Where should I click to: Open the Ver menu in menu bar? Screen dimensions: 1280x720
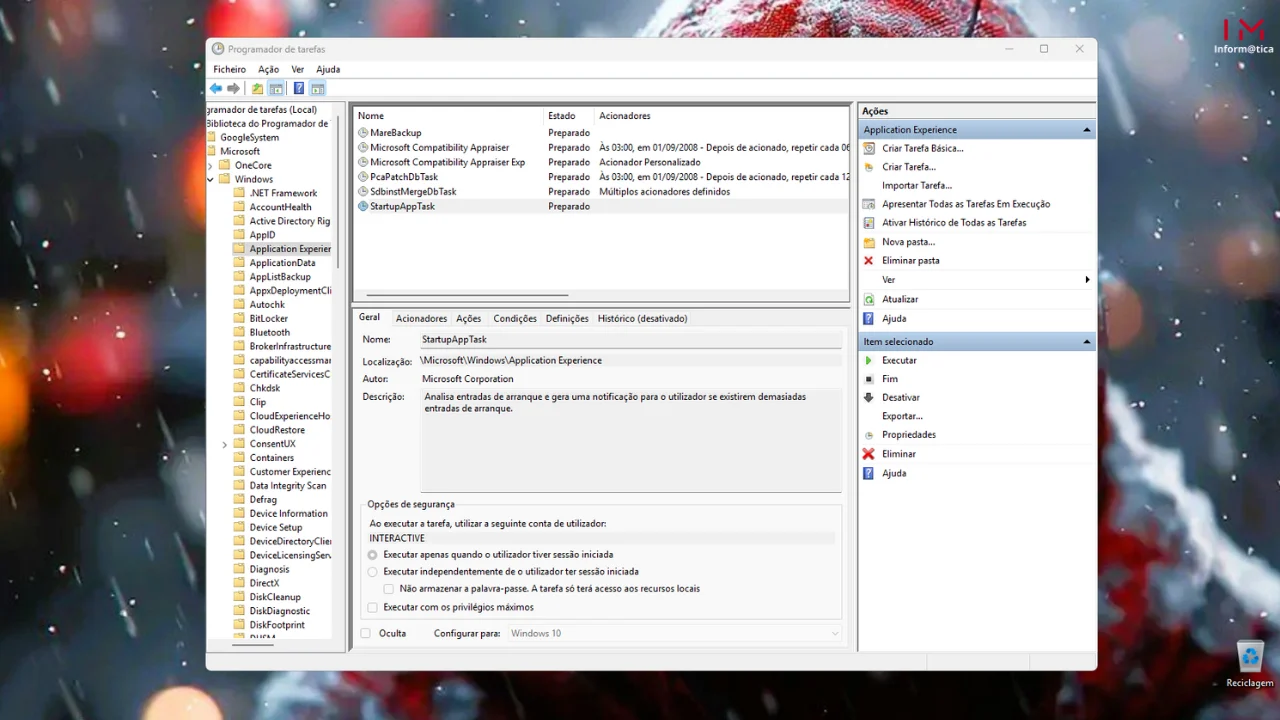tap(297, 69)
